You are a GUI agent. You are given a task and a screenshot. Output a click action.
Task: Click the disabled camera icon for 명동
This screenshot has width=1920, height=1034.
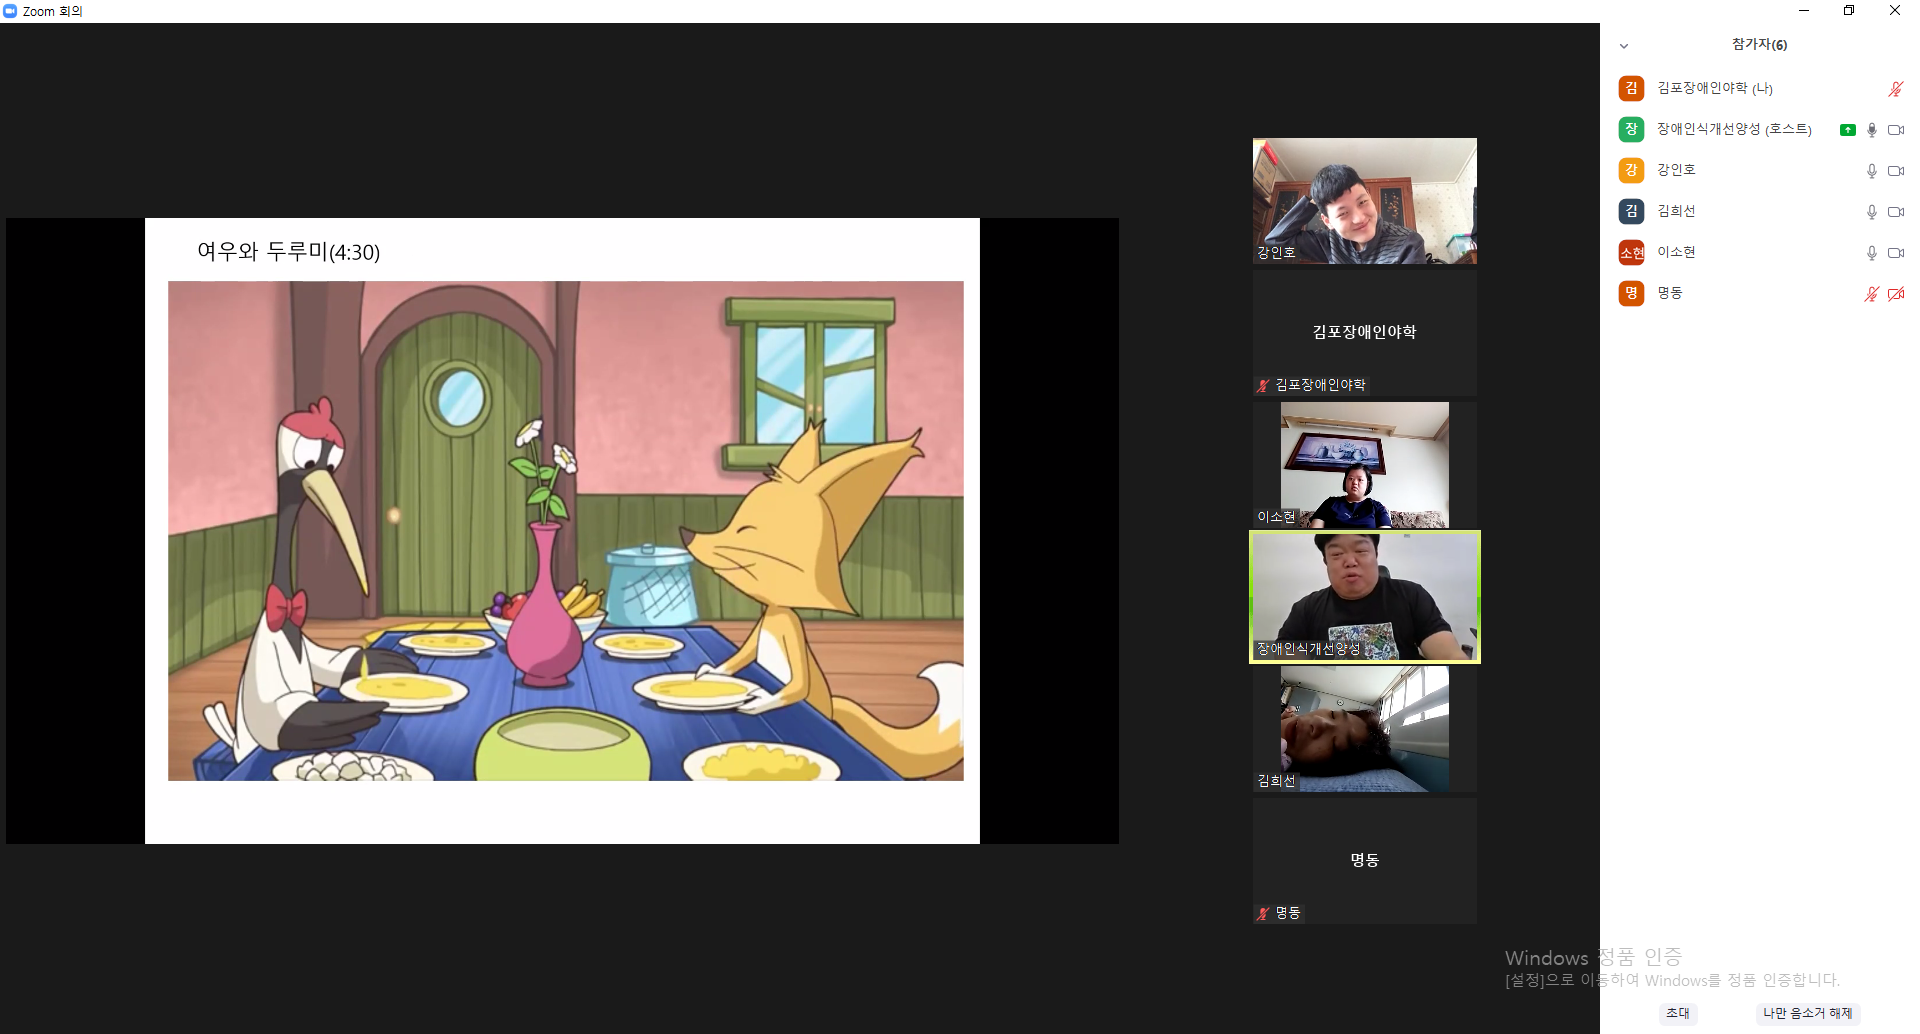tap(1895, 294)
